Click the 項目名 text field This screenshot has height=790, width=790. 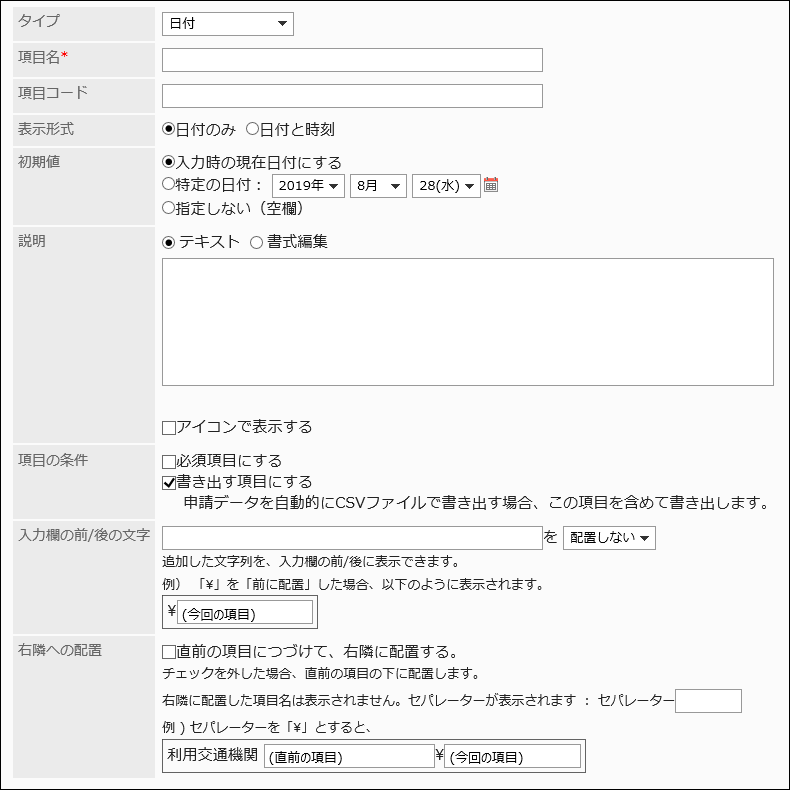pyautogui.click(x=352, y=60)
